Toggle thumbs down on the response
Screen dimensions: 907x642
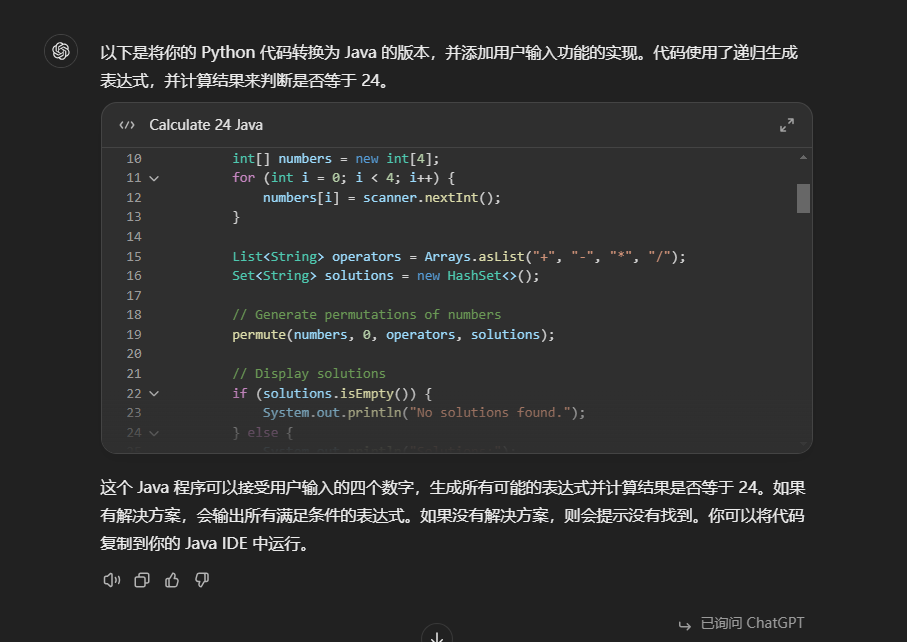[202, 580]
